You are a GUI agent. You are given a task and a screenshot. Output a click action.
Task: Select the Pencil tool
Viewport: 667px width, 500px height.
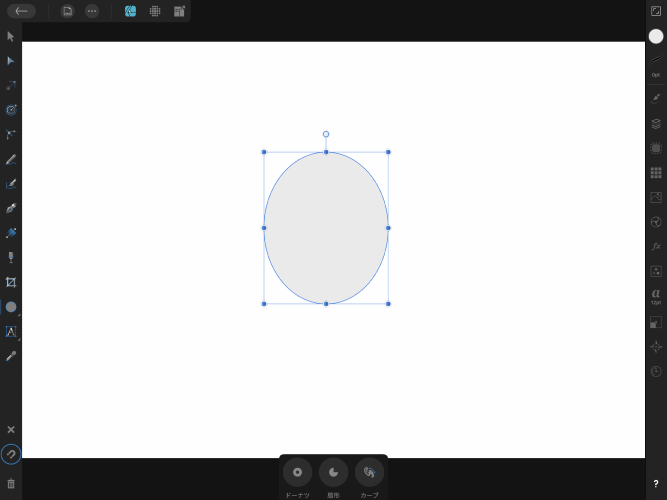11,159
